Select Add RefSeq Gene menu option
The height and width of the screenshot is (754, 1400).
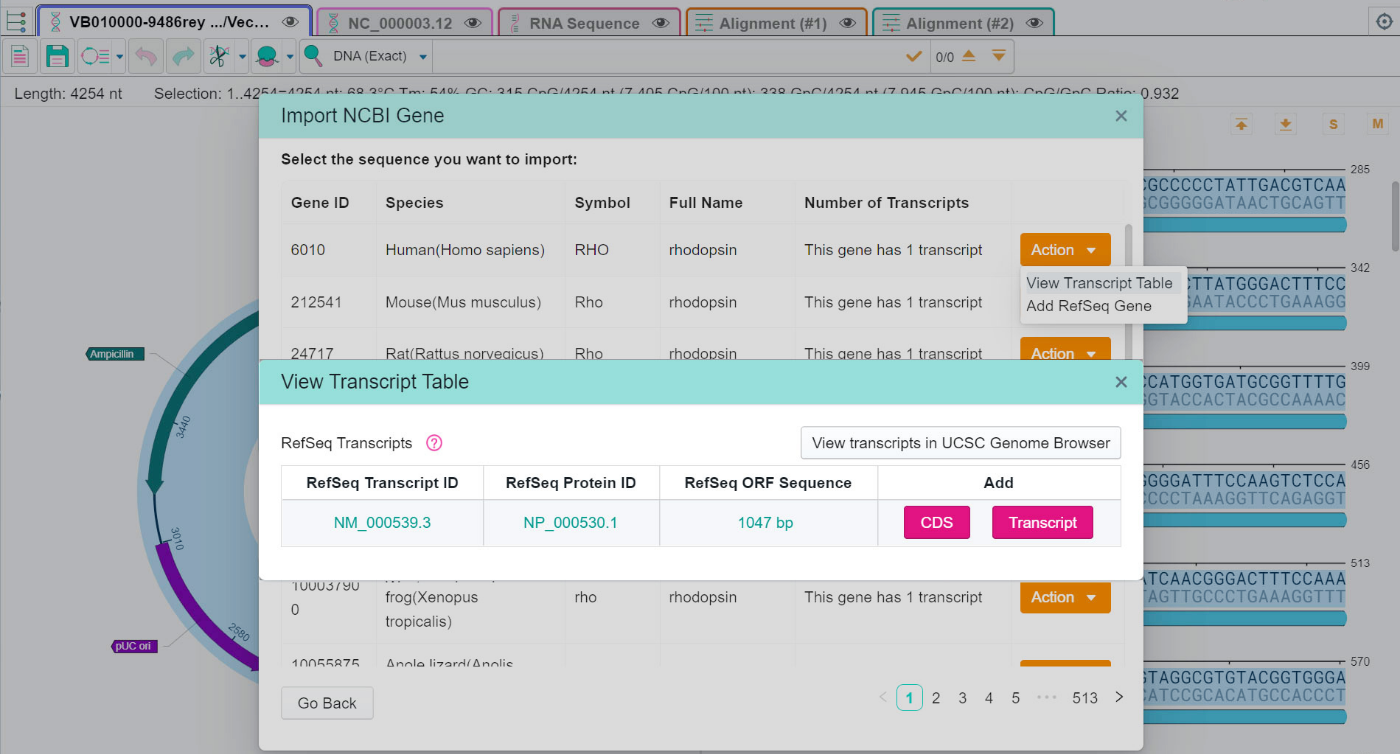point(1089,306)
